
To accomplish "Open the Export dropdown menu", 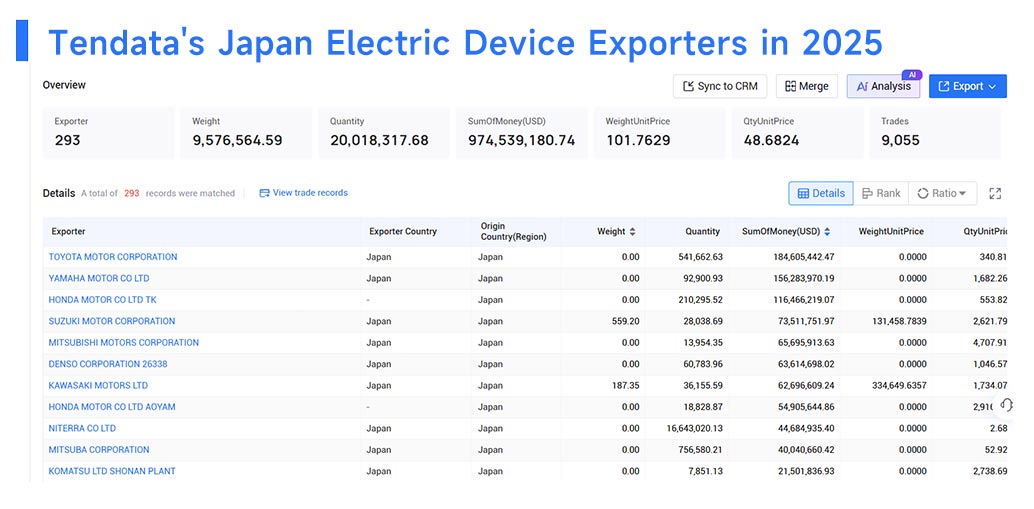I will pos(967,86).
